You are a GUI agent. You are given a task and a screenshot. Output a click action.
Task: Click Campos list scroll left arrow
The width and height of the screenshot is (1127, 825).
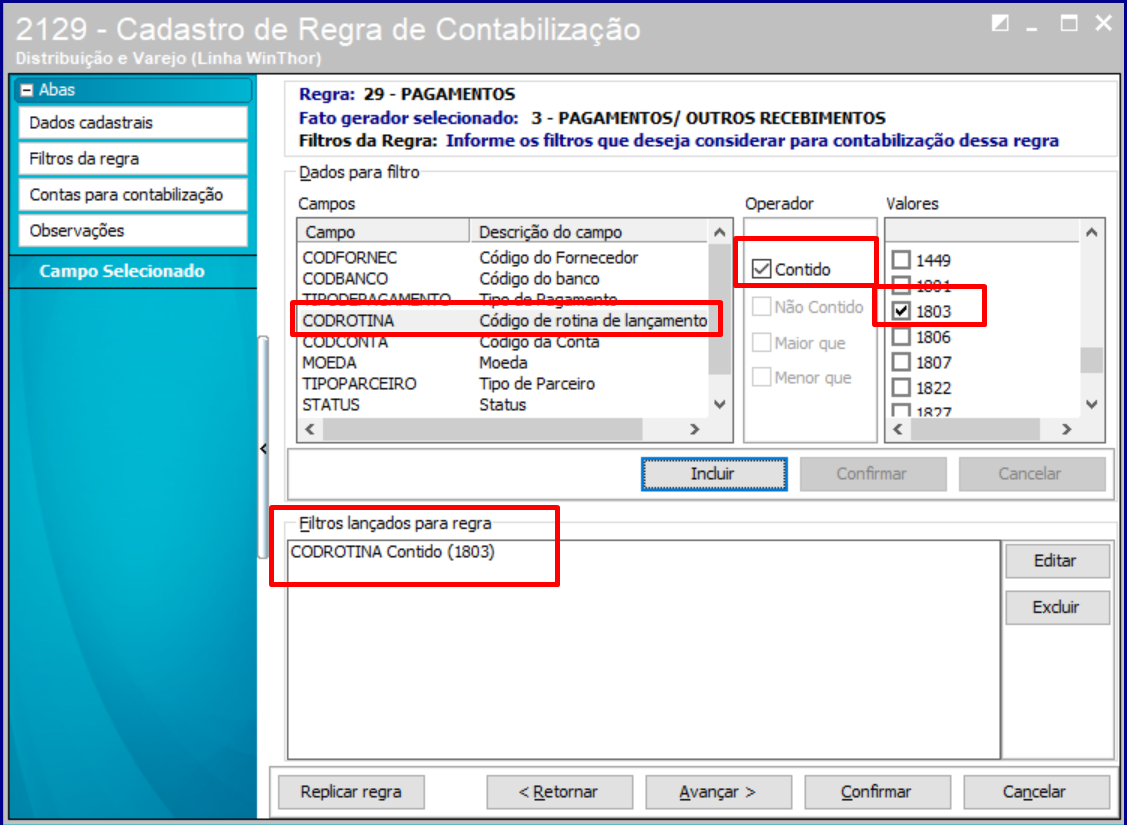310,429
